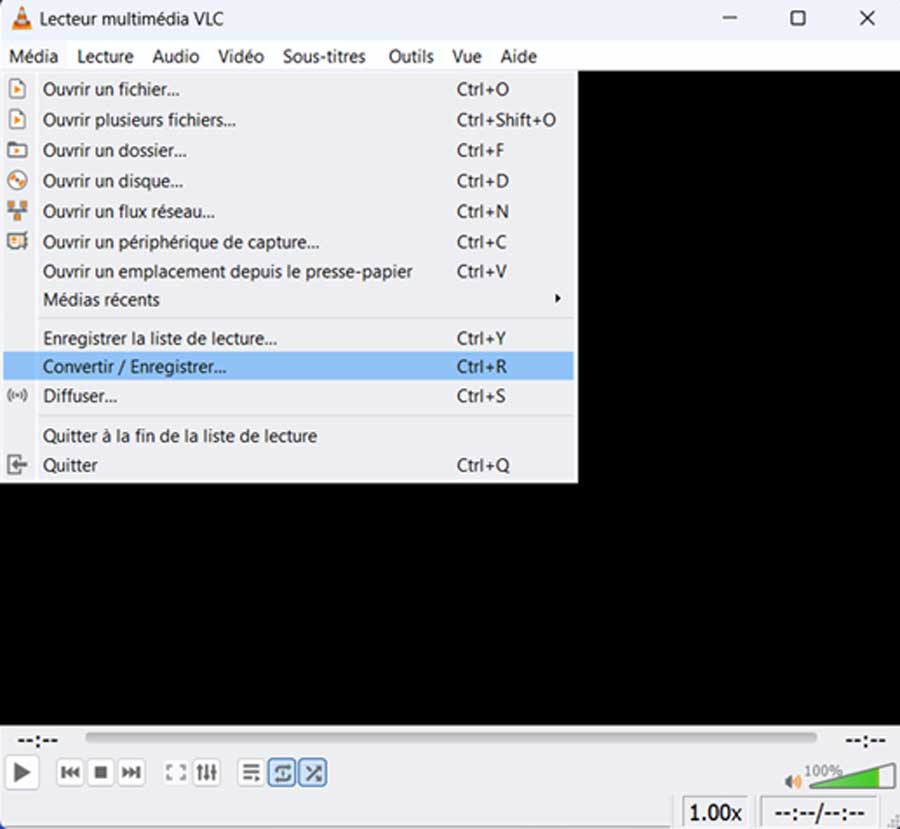
Task: Choose Ouvrir plusieurs fichiers...
Action: pyautogui.click(x=289, y=120)
